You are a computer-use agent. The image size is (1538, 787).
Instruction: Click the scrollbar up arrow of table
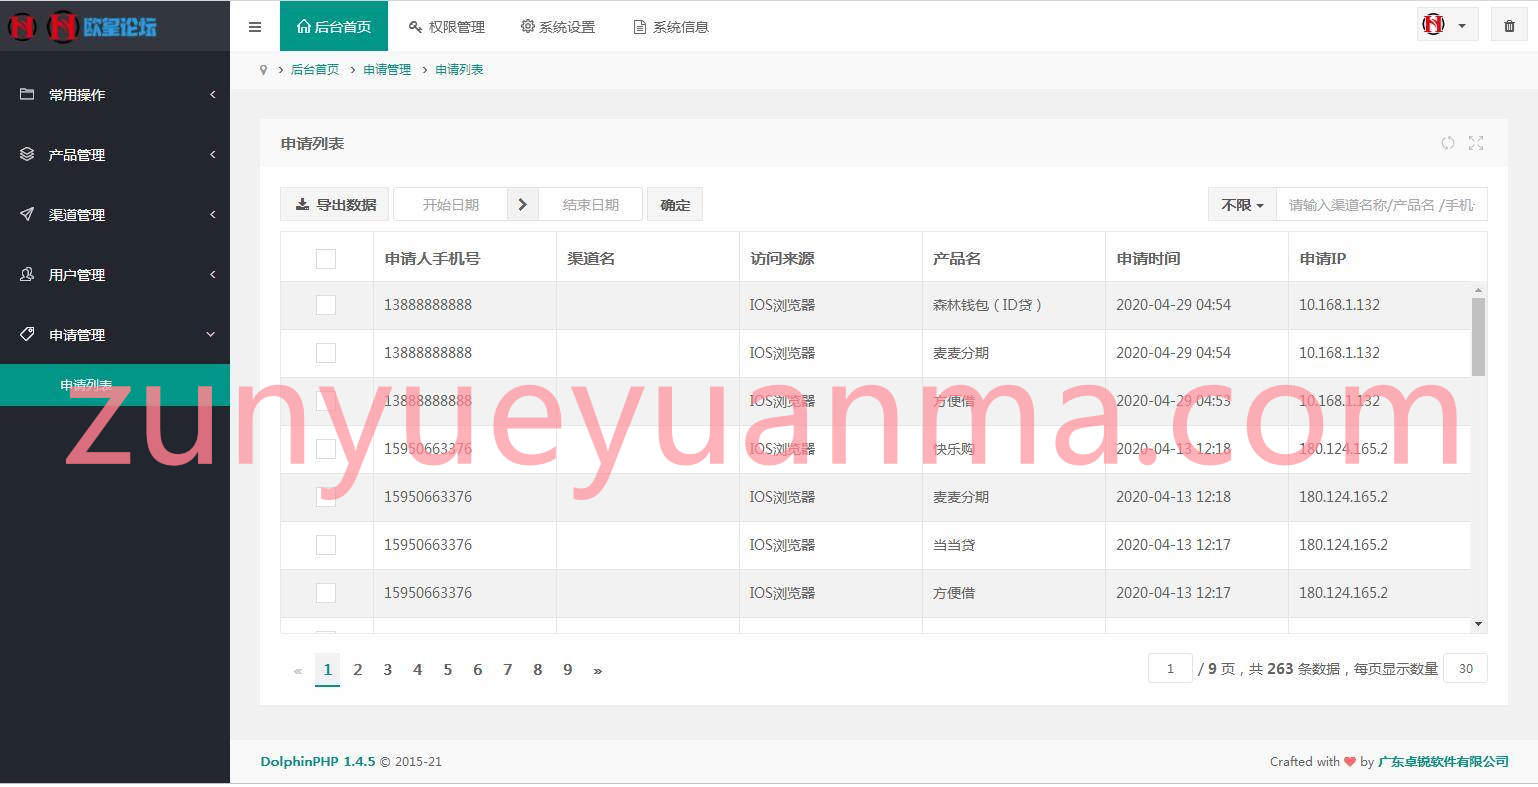point(1478,290)
